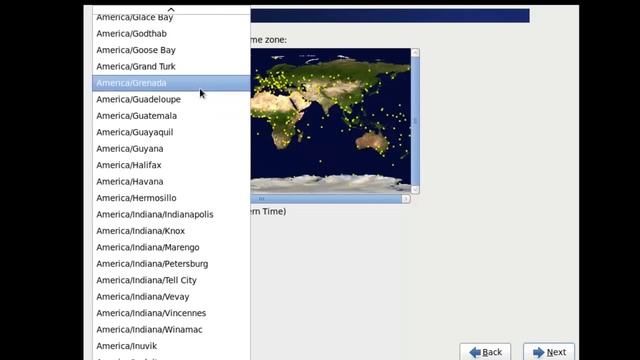Choose America/Indiana/Tell City entry
The image size is (640, 360).
pyautogui.click(x=171, y=280)
